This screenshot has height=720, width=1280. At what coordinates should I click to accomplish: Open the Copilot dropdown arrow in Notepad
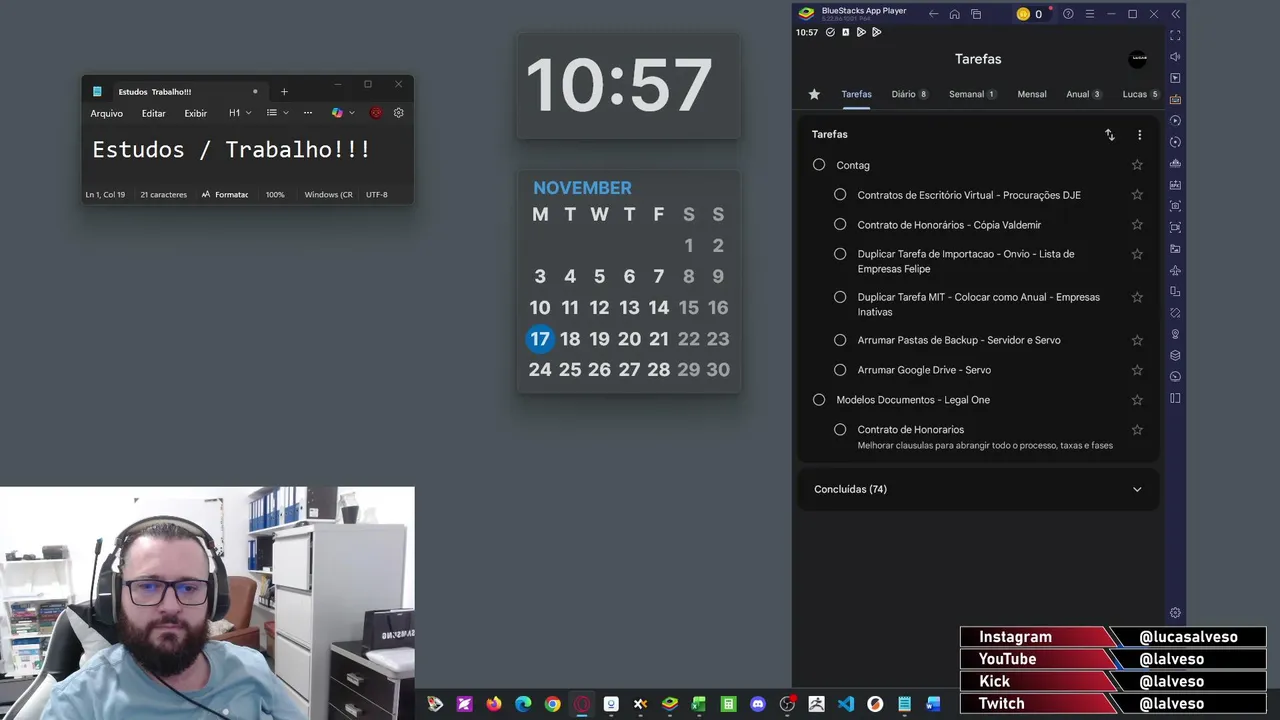tap(352, 113)
